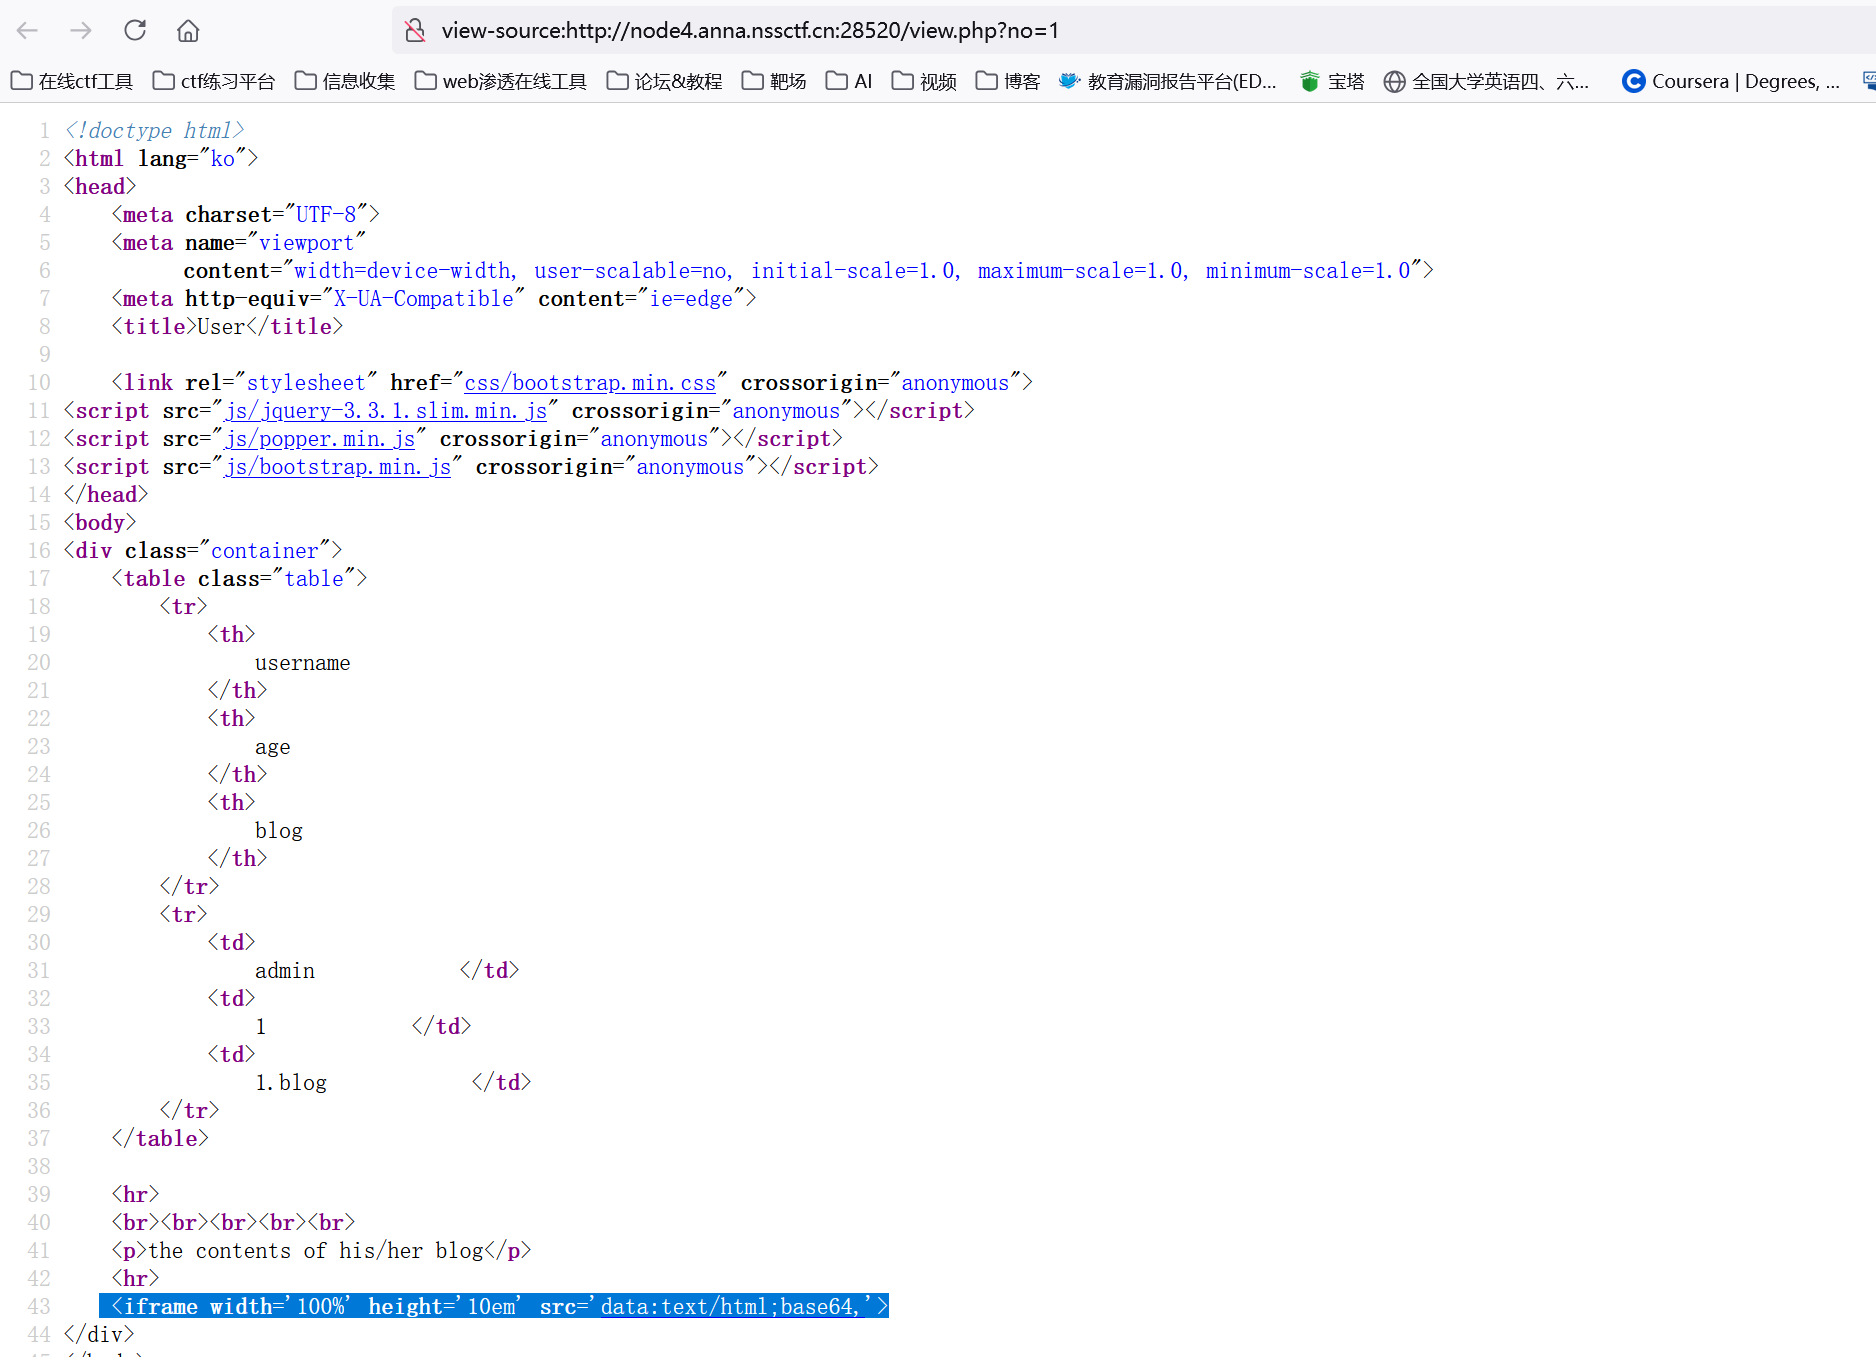1876x1357 pixels.
Task: Open the 教育漏洞报告平台 bookmark
Action: coord(1168,81)
